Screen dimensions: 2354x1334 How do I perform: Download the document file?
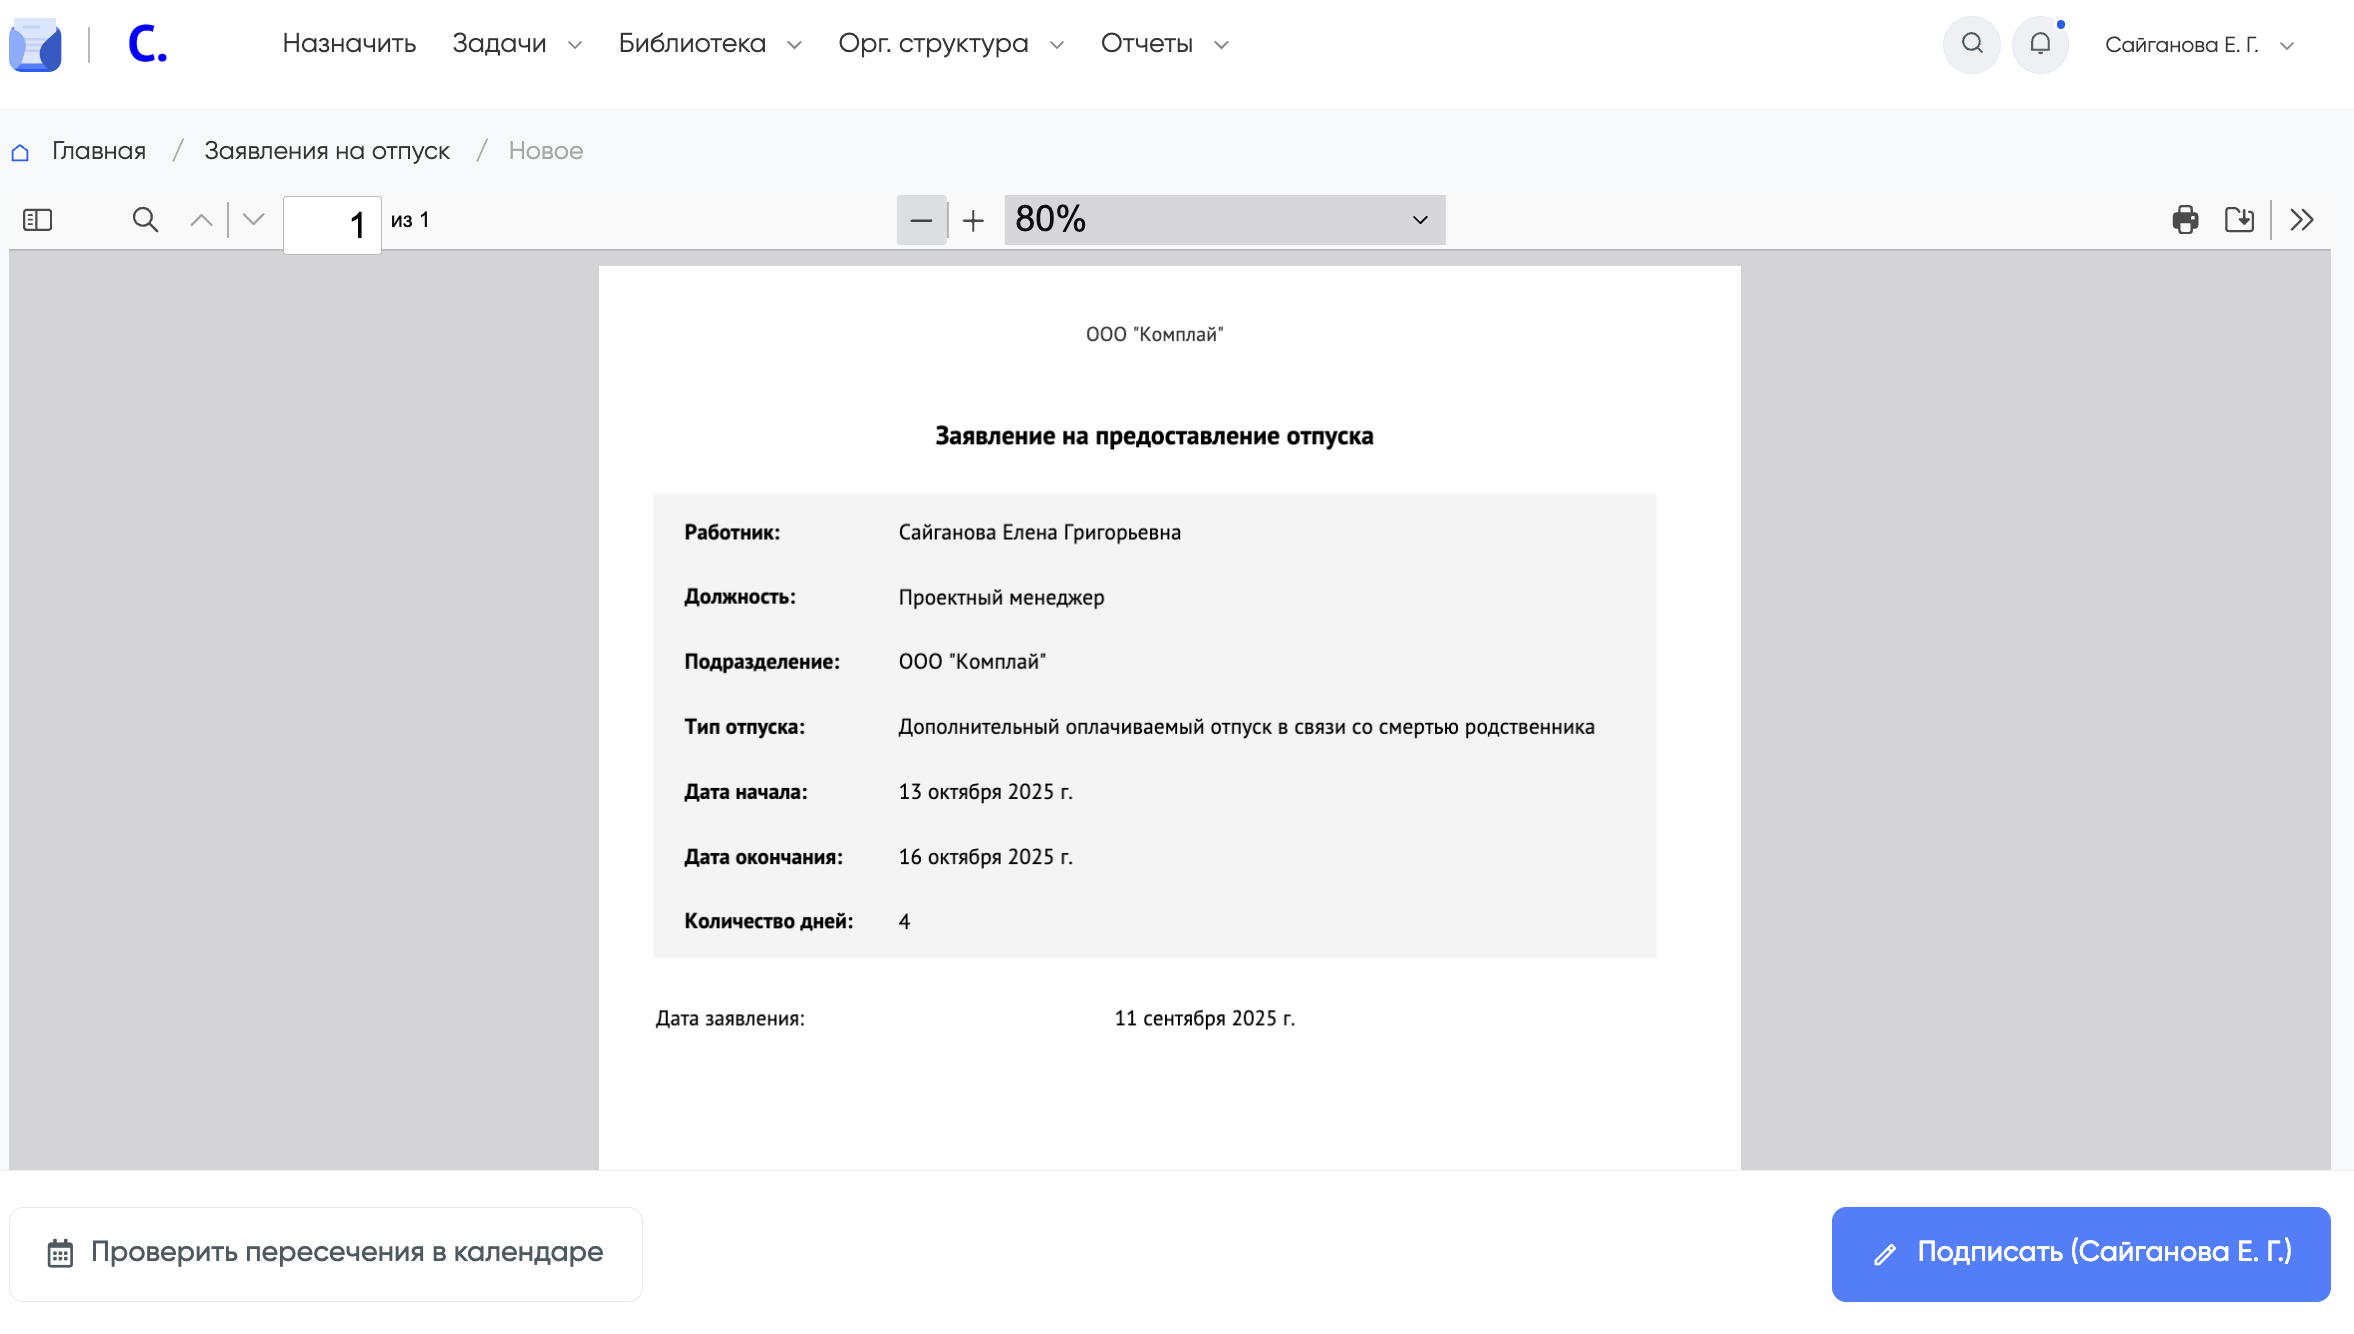2239,220
